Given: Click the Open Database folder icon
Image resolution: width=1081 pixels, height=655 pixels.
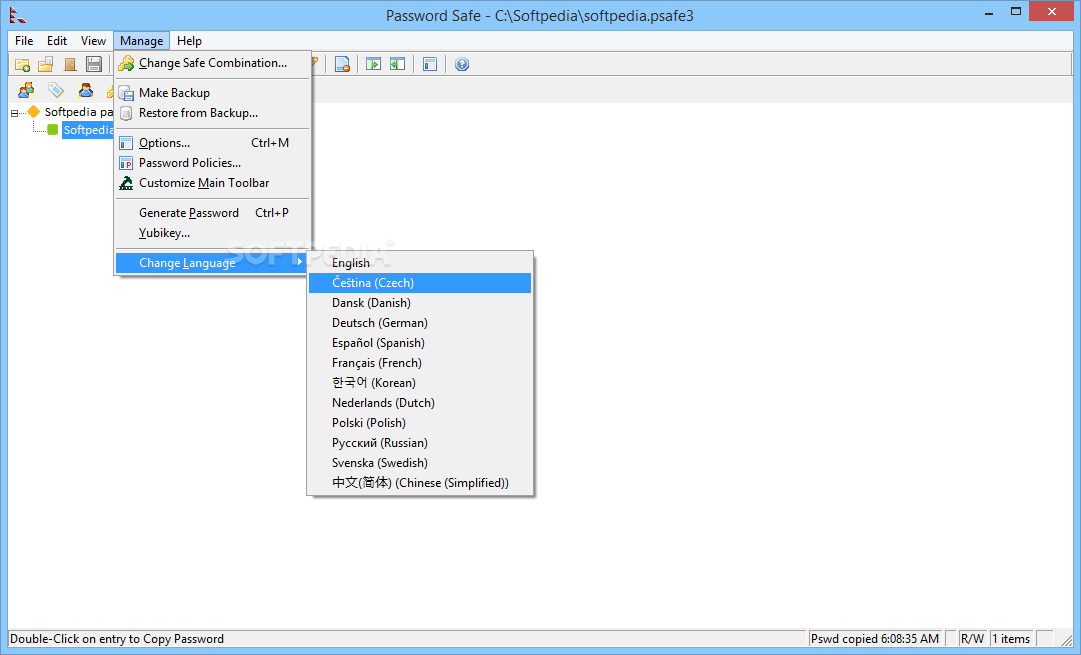Looking at the screenshot, I should tap(46, 64).
